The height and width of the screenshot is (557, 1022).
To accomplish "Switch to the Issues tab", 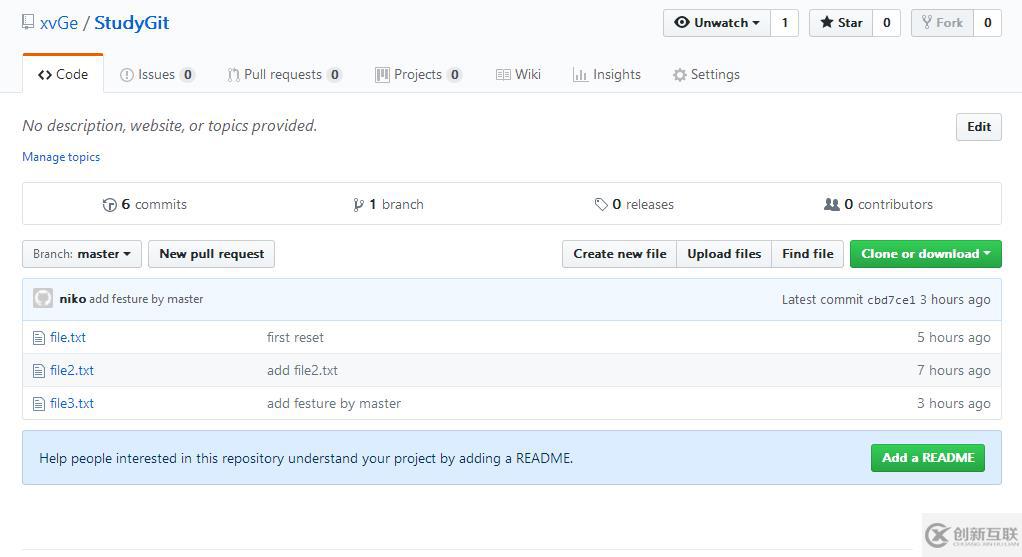I will (x=156, y=75).
